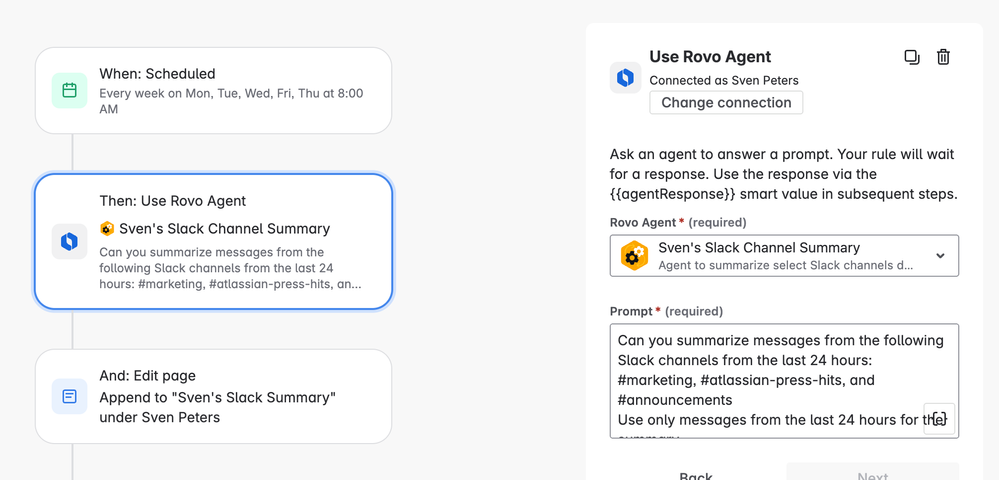Click into the Prompt text area
This screenshot has width=999, height=480.
784,381
